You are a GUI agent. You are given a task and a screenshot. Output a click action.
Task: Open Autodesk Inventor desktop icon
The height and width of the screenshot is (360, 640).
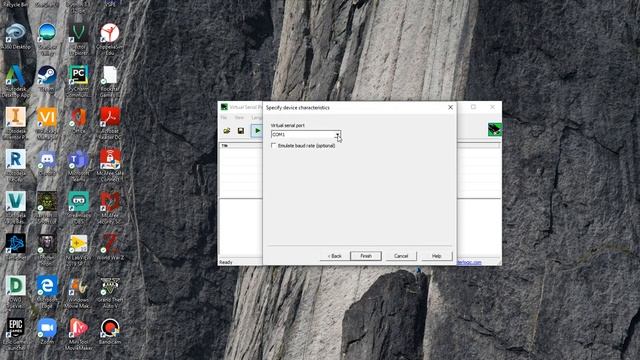point(16,124)
